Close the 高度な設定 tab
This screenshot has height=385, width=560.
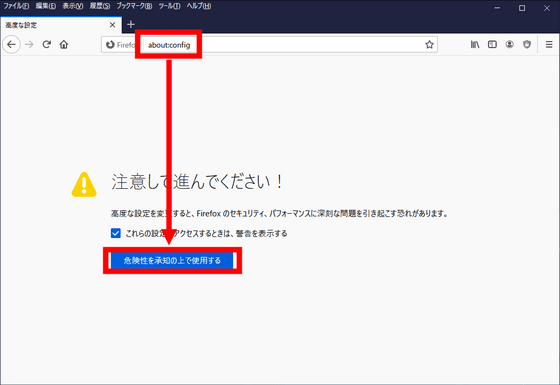click(112, 25)
